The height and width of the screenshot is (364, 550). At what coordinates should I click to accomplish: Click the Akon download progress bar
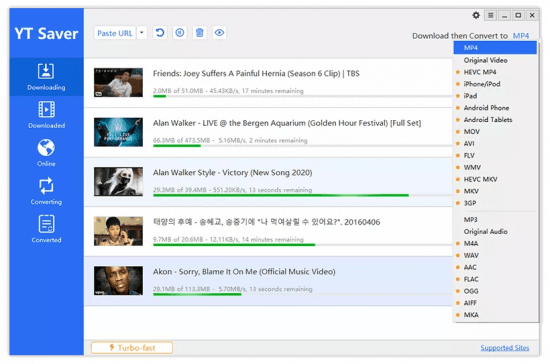tap(302, 295)
